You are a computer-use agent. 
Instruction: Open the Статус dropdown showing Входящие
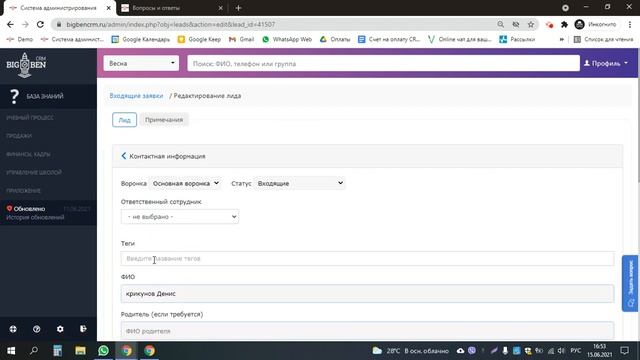tap(300, 183)
